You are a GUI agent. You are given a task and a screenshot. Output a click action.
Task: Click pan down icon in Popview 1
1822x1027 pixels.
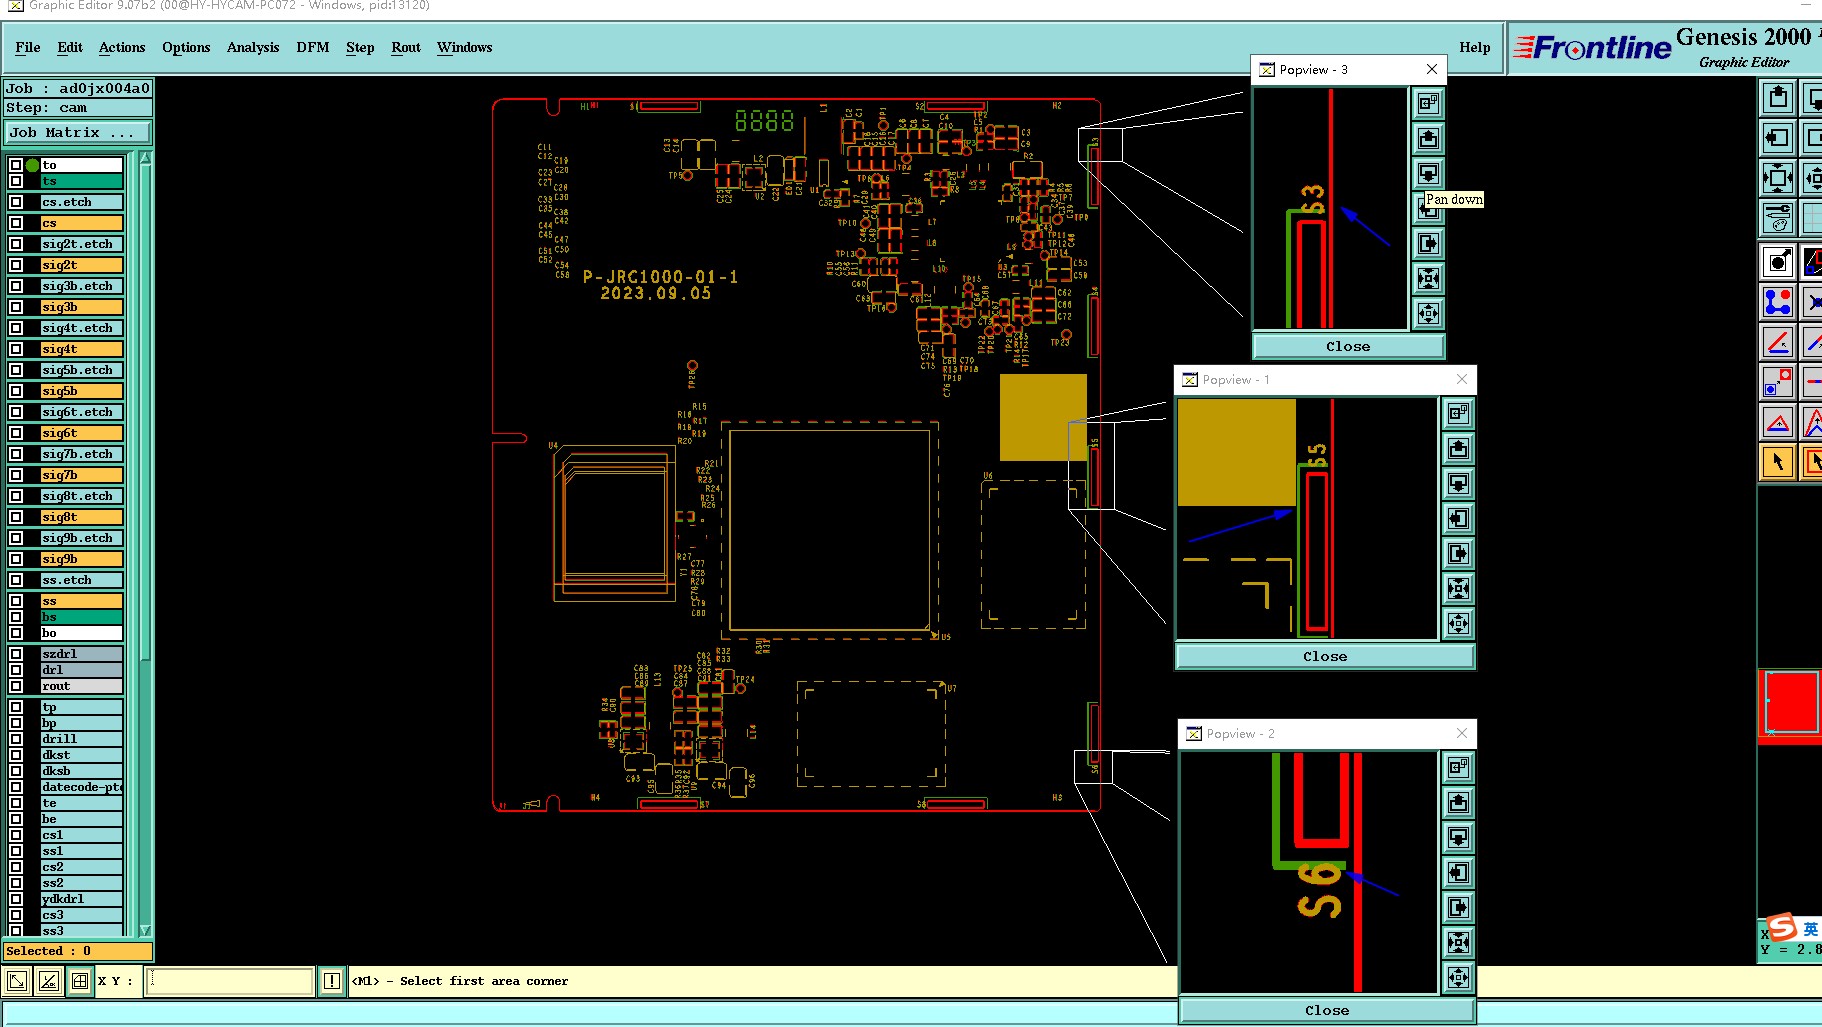(x=1458, y=483)
